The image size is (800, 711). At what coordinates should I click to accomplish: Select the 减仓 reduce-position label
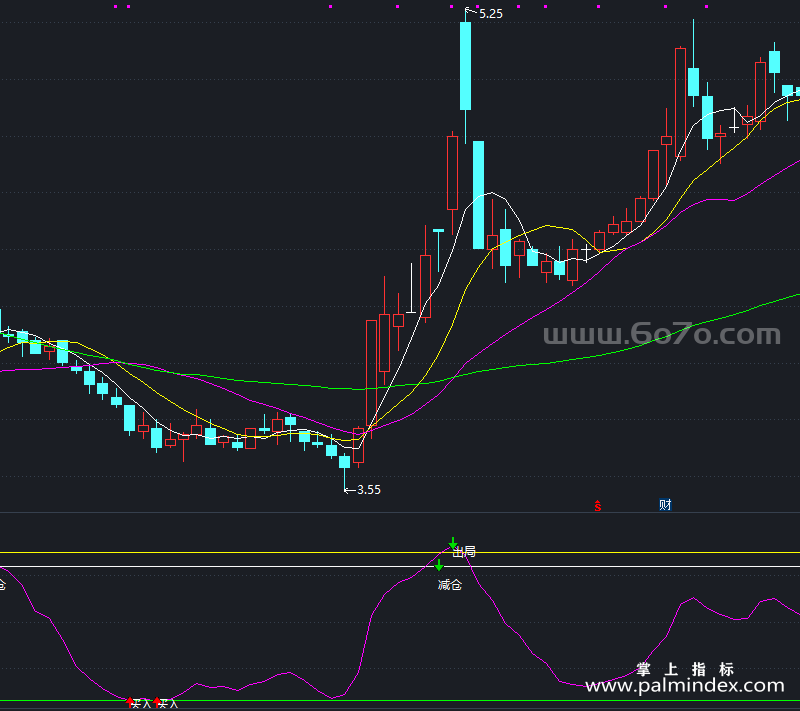point(450,585)
